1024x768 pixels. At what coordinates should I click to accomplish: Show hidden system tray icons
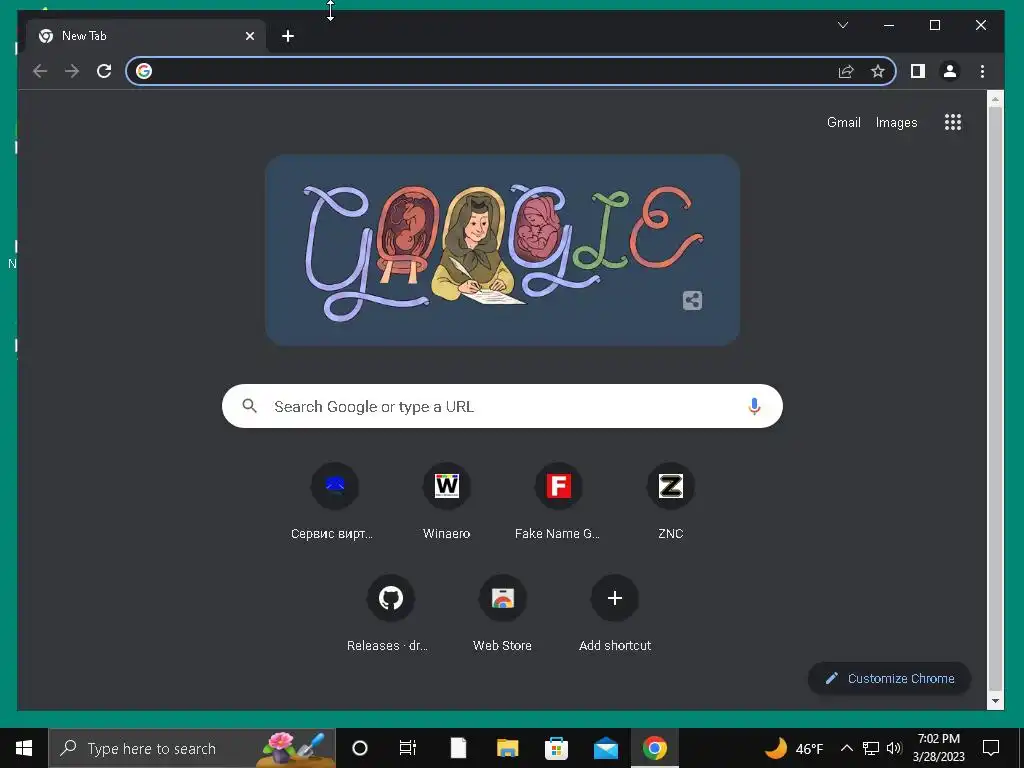846,748
